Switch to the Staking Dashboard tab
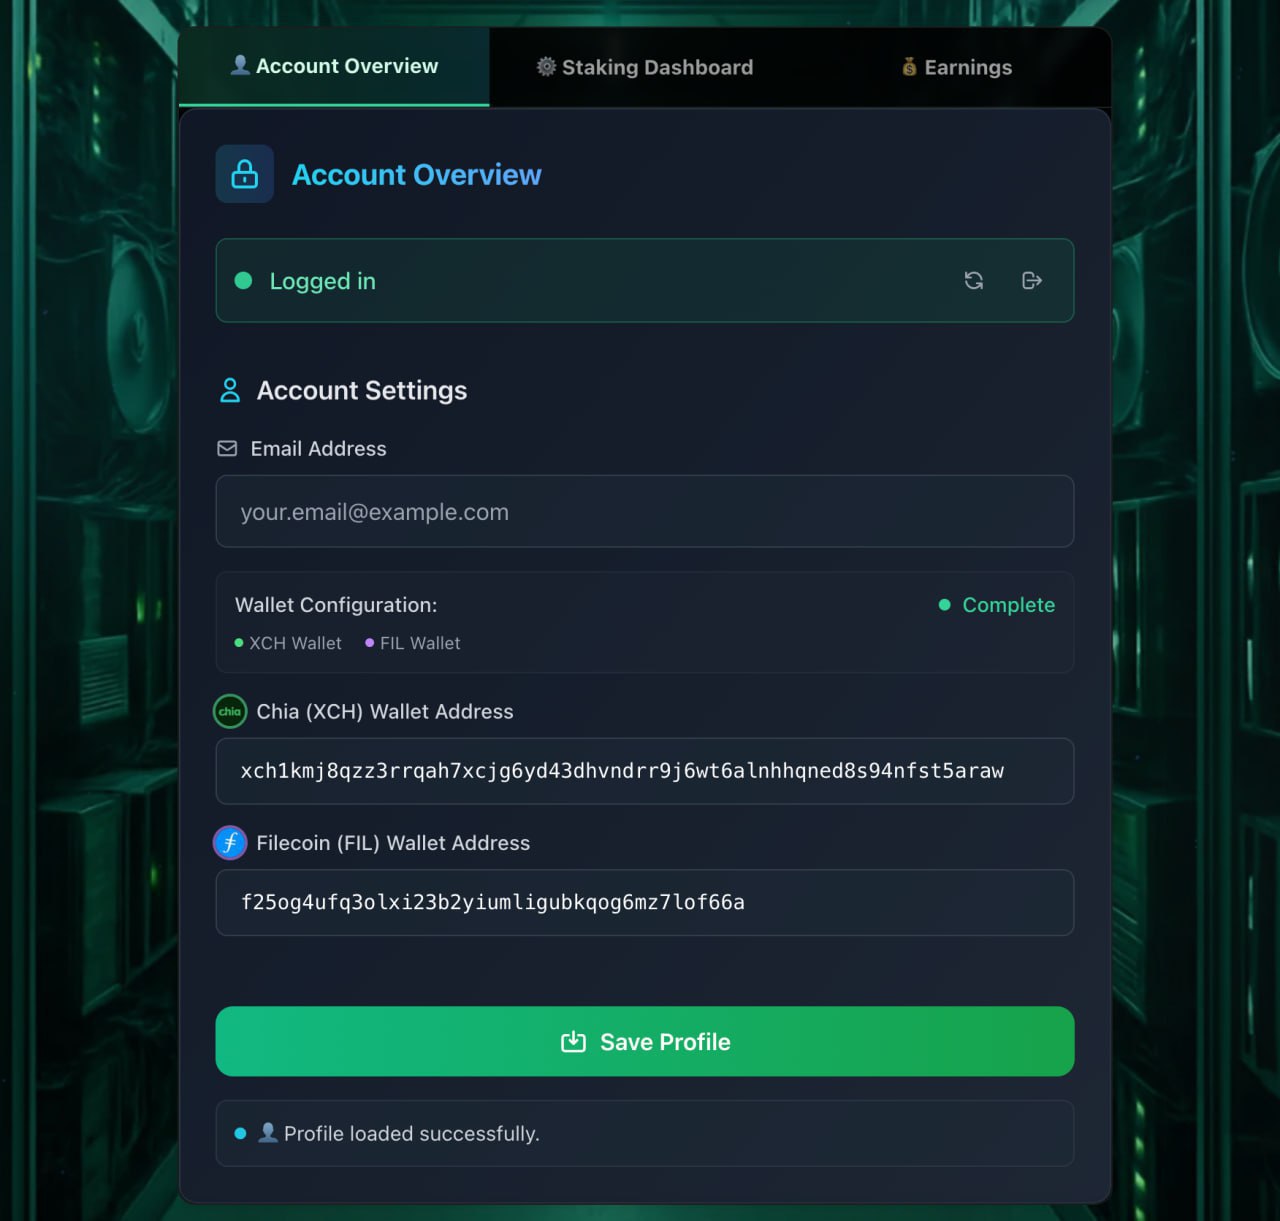This screenshot has width=1280, height=1221. click(x=645, y=67)
